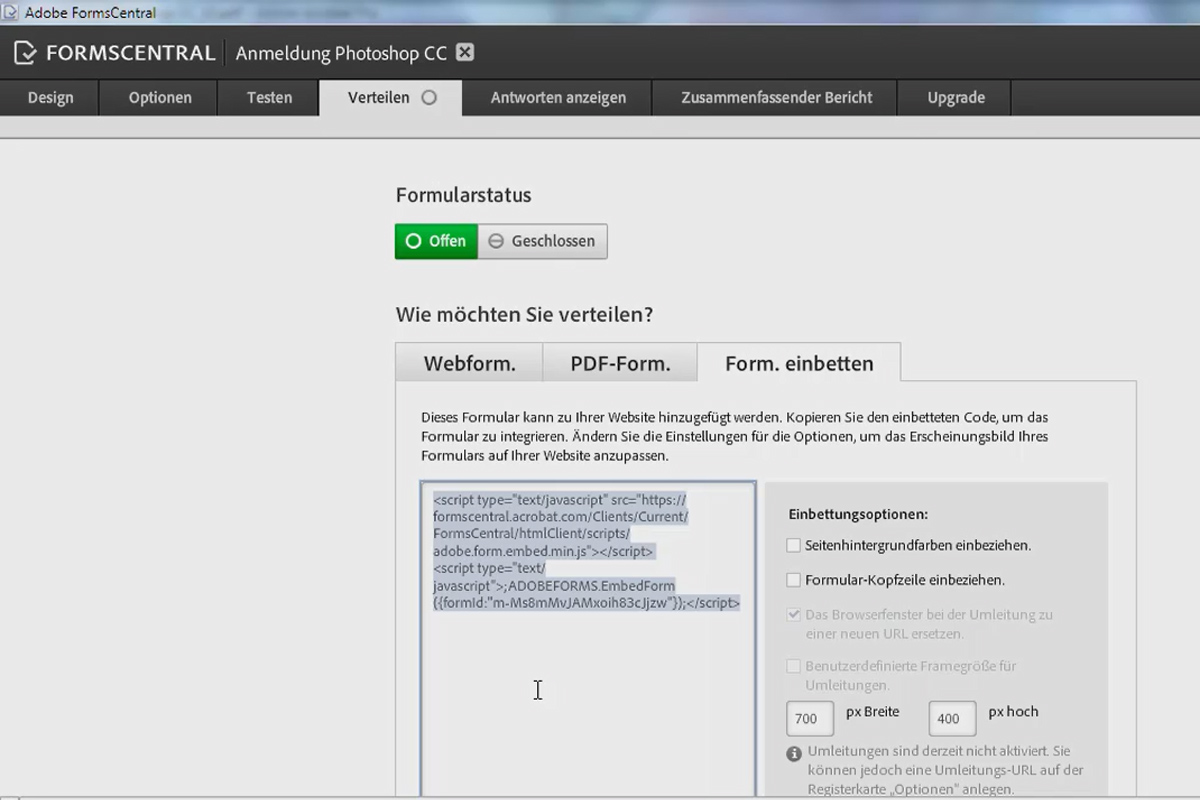
Task: Set form status to Geschlossen
Action: (542, 241)
